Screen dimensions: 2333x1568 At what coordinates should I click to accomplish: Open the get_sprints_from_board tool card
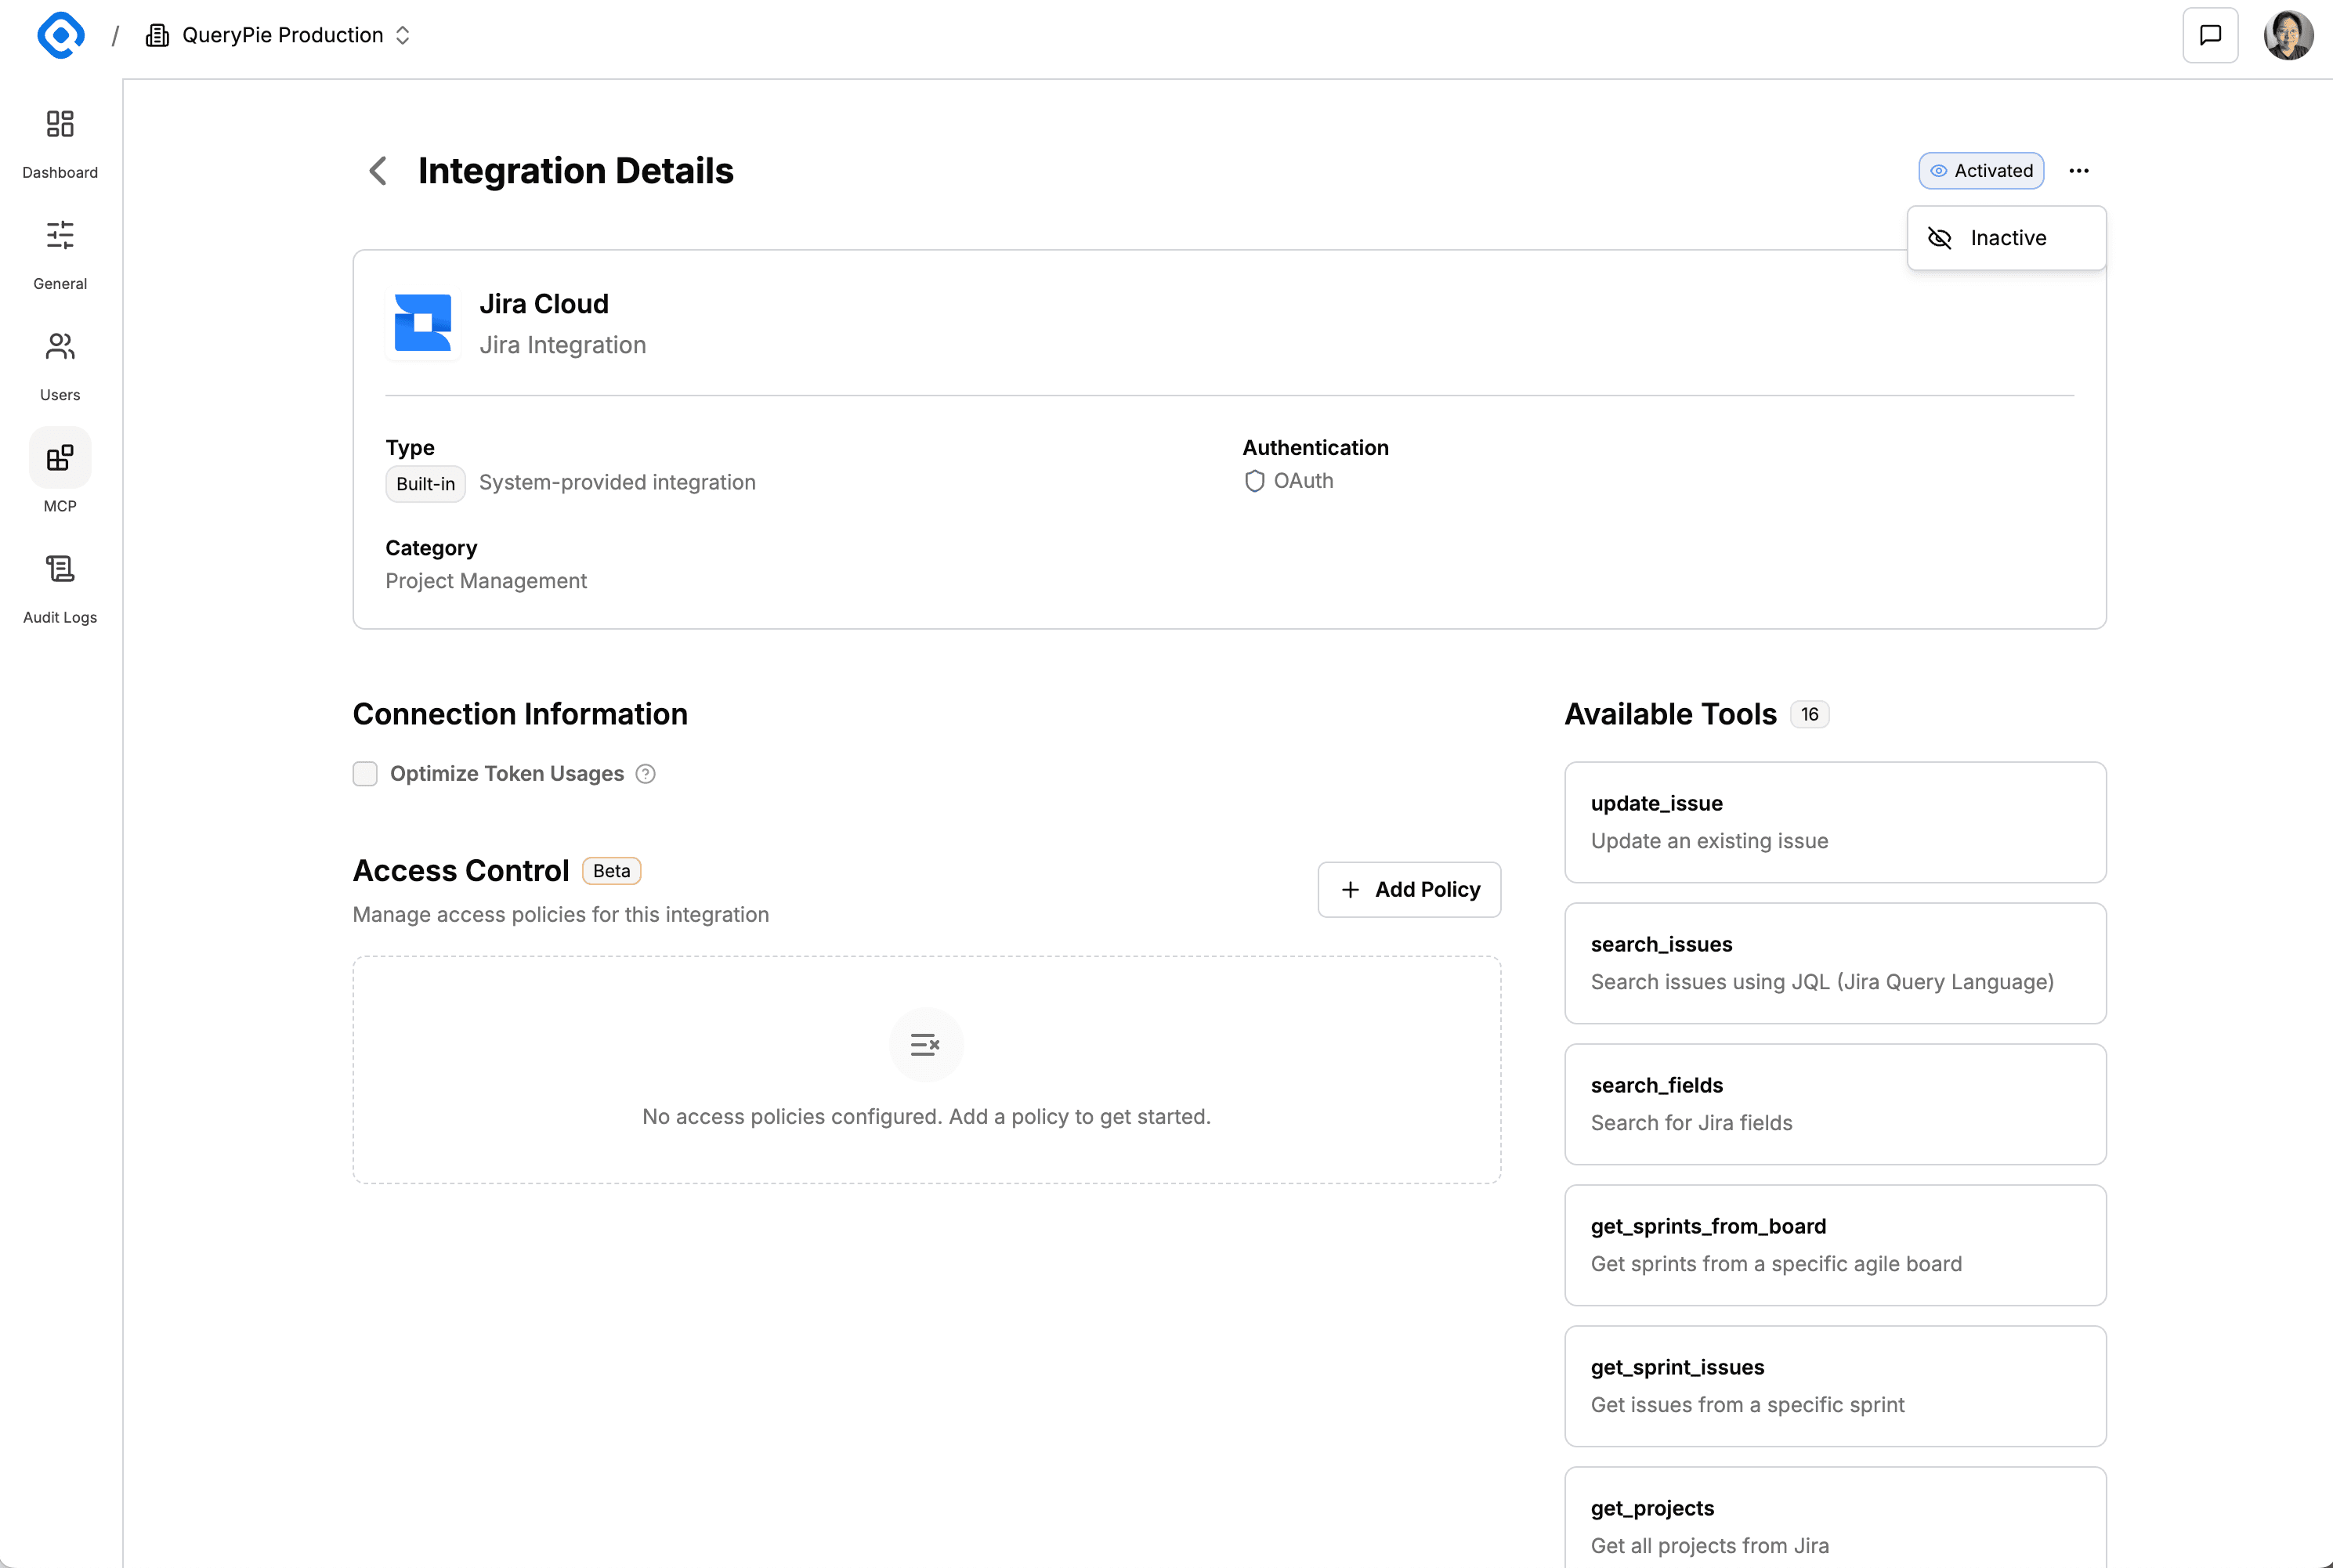pyautogui.click(x=1835, y=1245)
